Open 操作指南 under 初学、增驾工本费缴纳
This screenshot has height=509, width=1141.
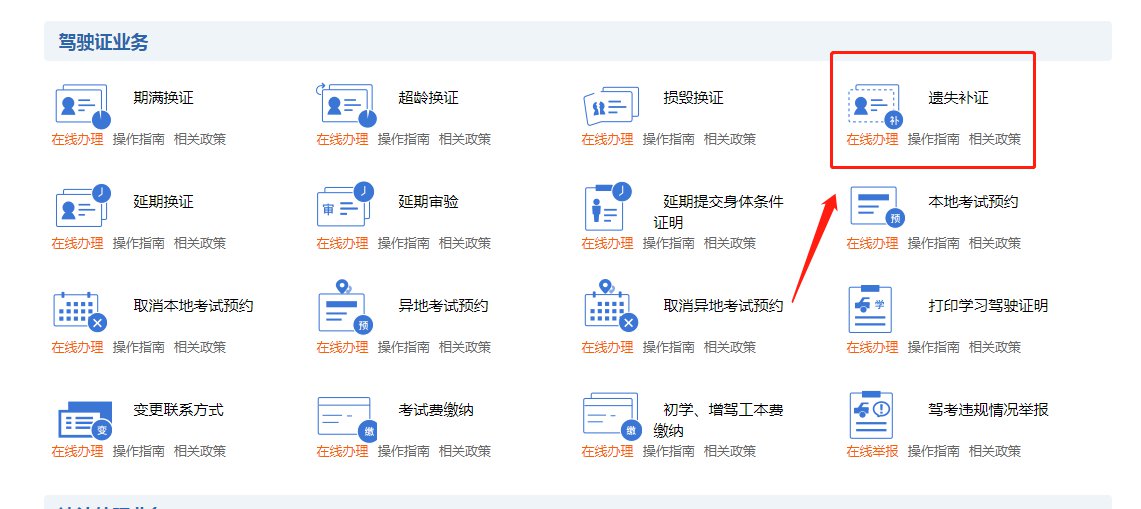pos(669,451)
